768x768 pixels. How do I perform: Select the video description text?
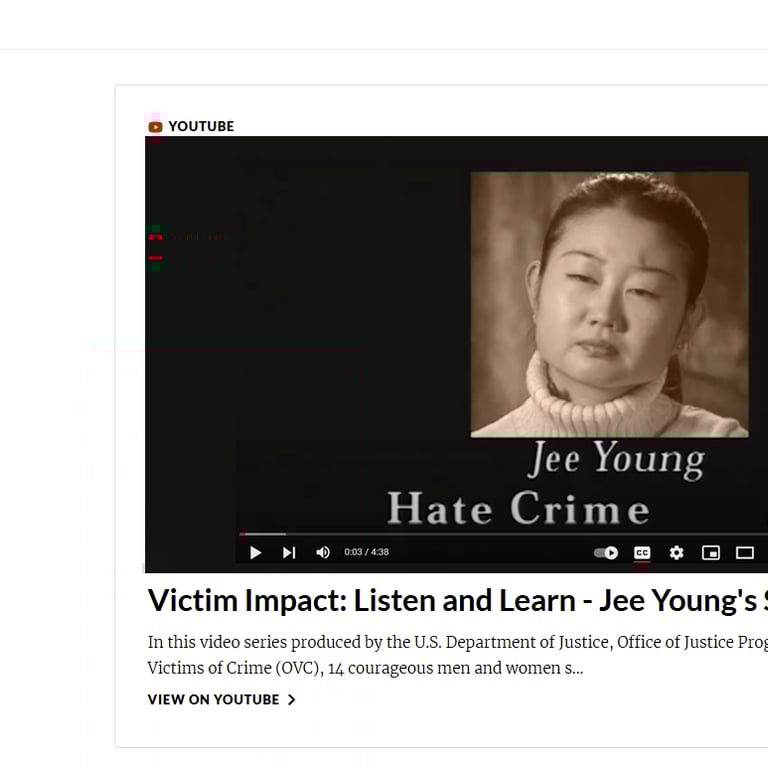457,655
